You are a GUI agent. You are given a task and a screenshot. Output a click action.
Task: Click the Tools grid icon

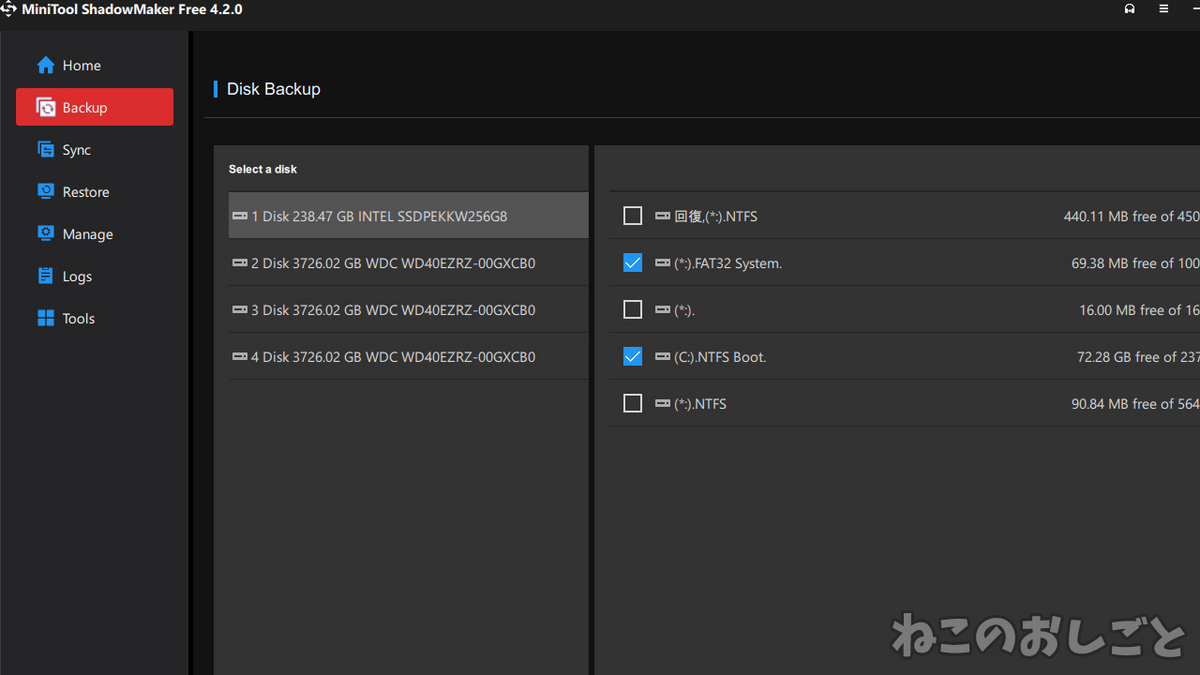point(46,318)
